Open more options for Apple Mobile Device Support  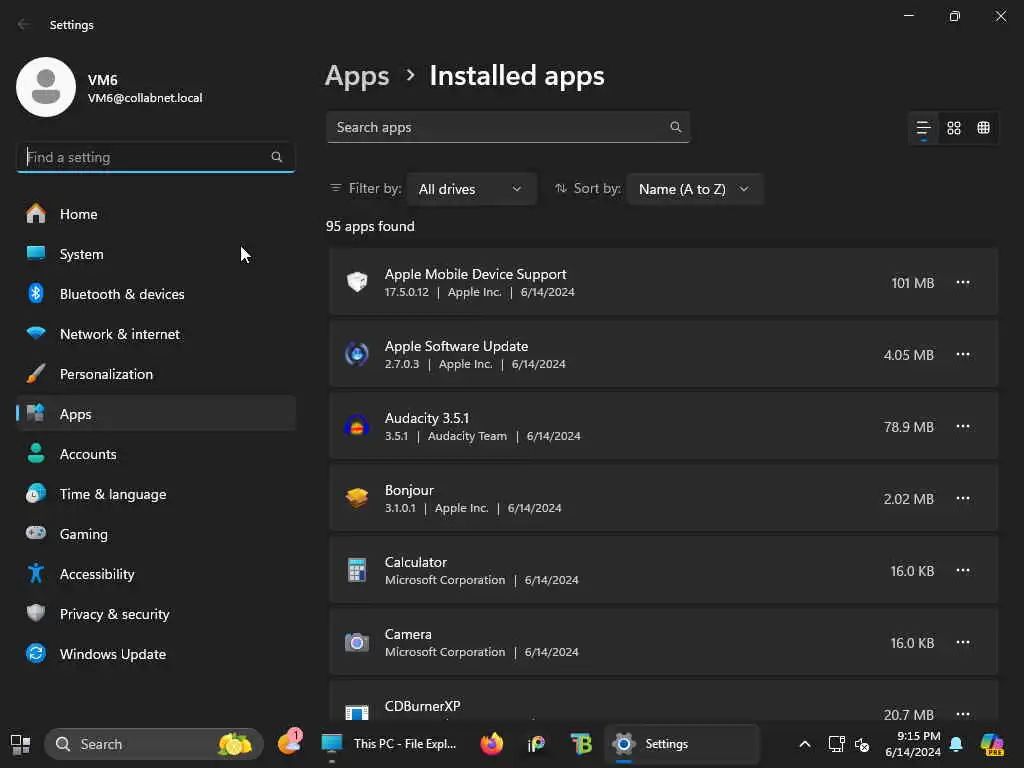(x=963, y=283)
